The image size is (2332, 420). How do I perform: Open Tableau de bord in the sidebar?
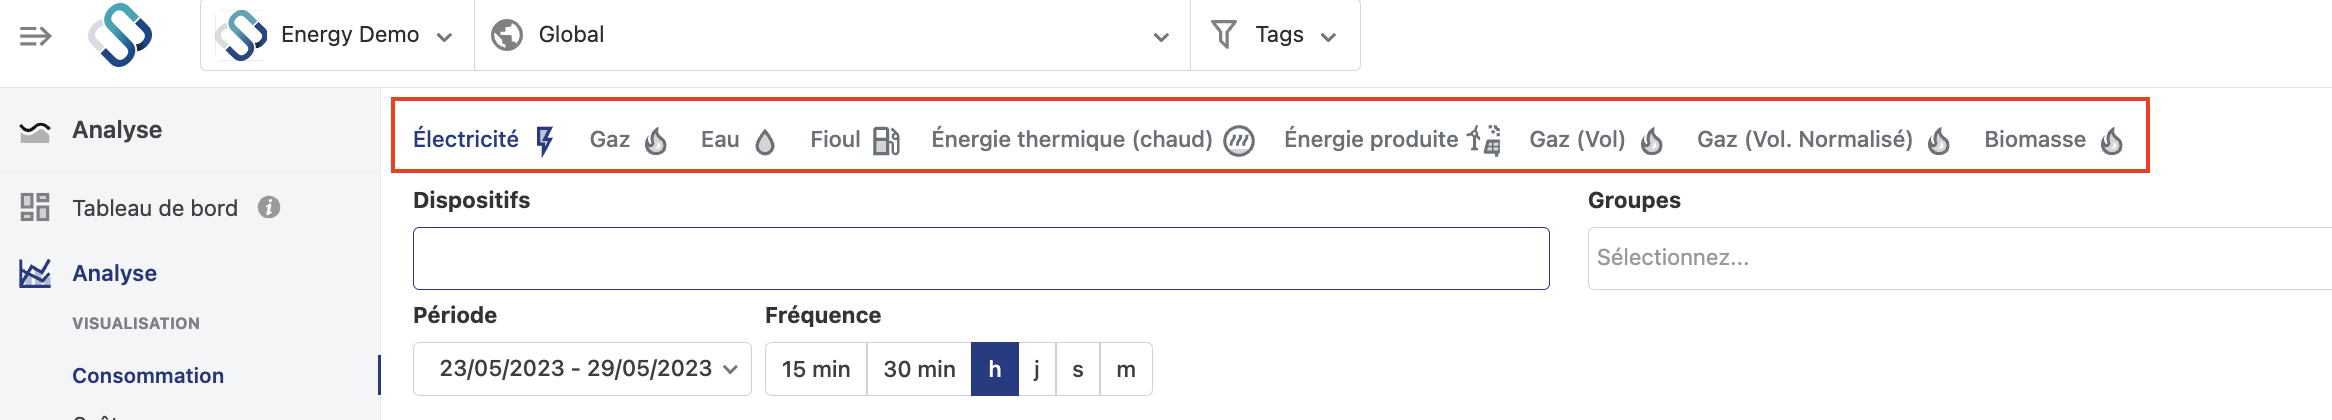155,208
